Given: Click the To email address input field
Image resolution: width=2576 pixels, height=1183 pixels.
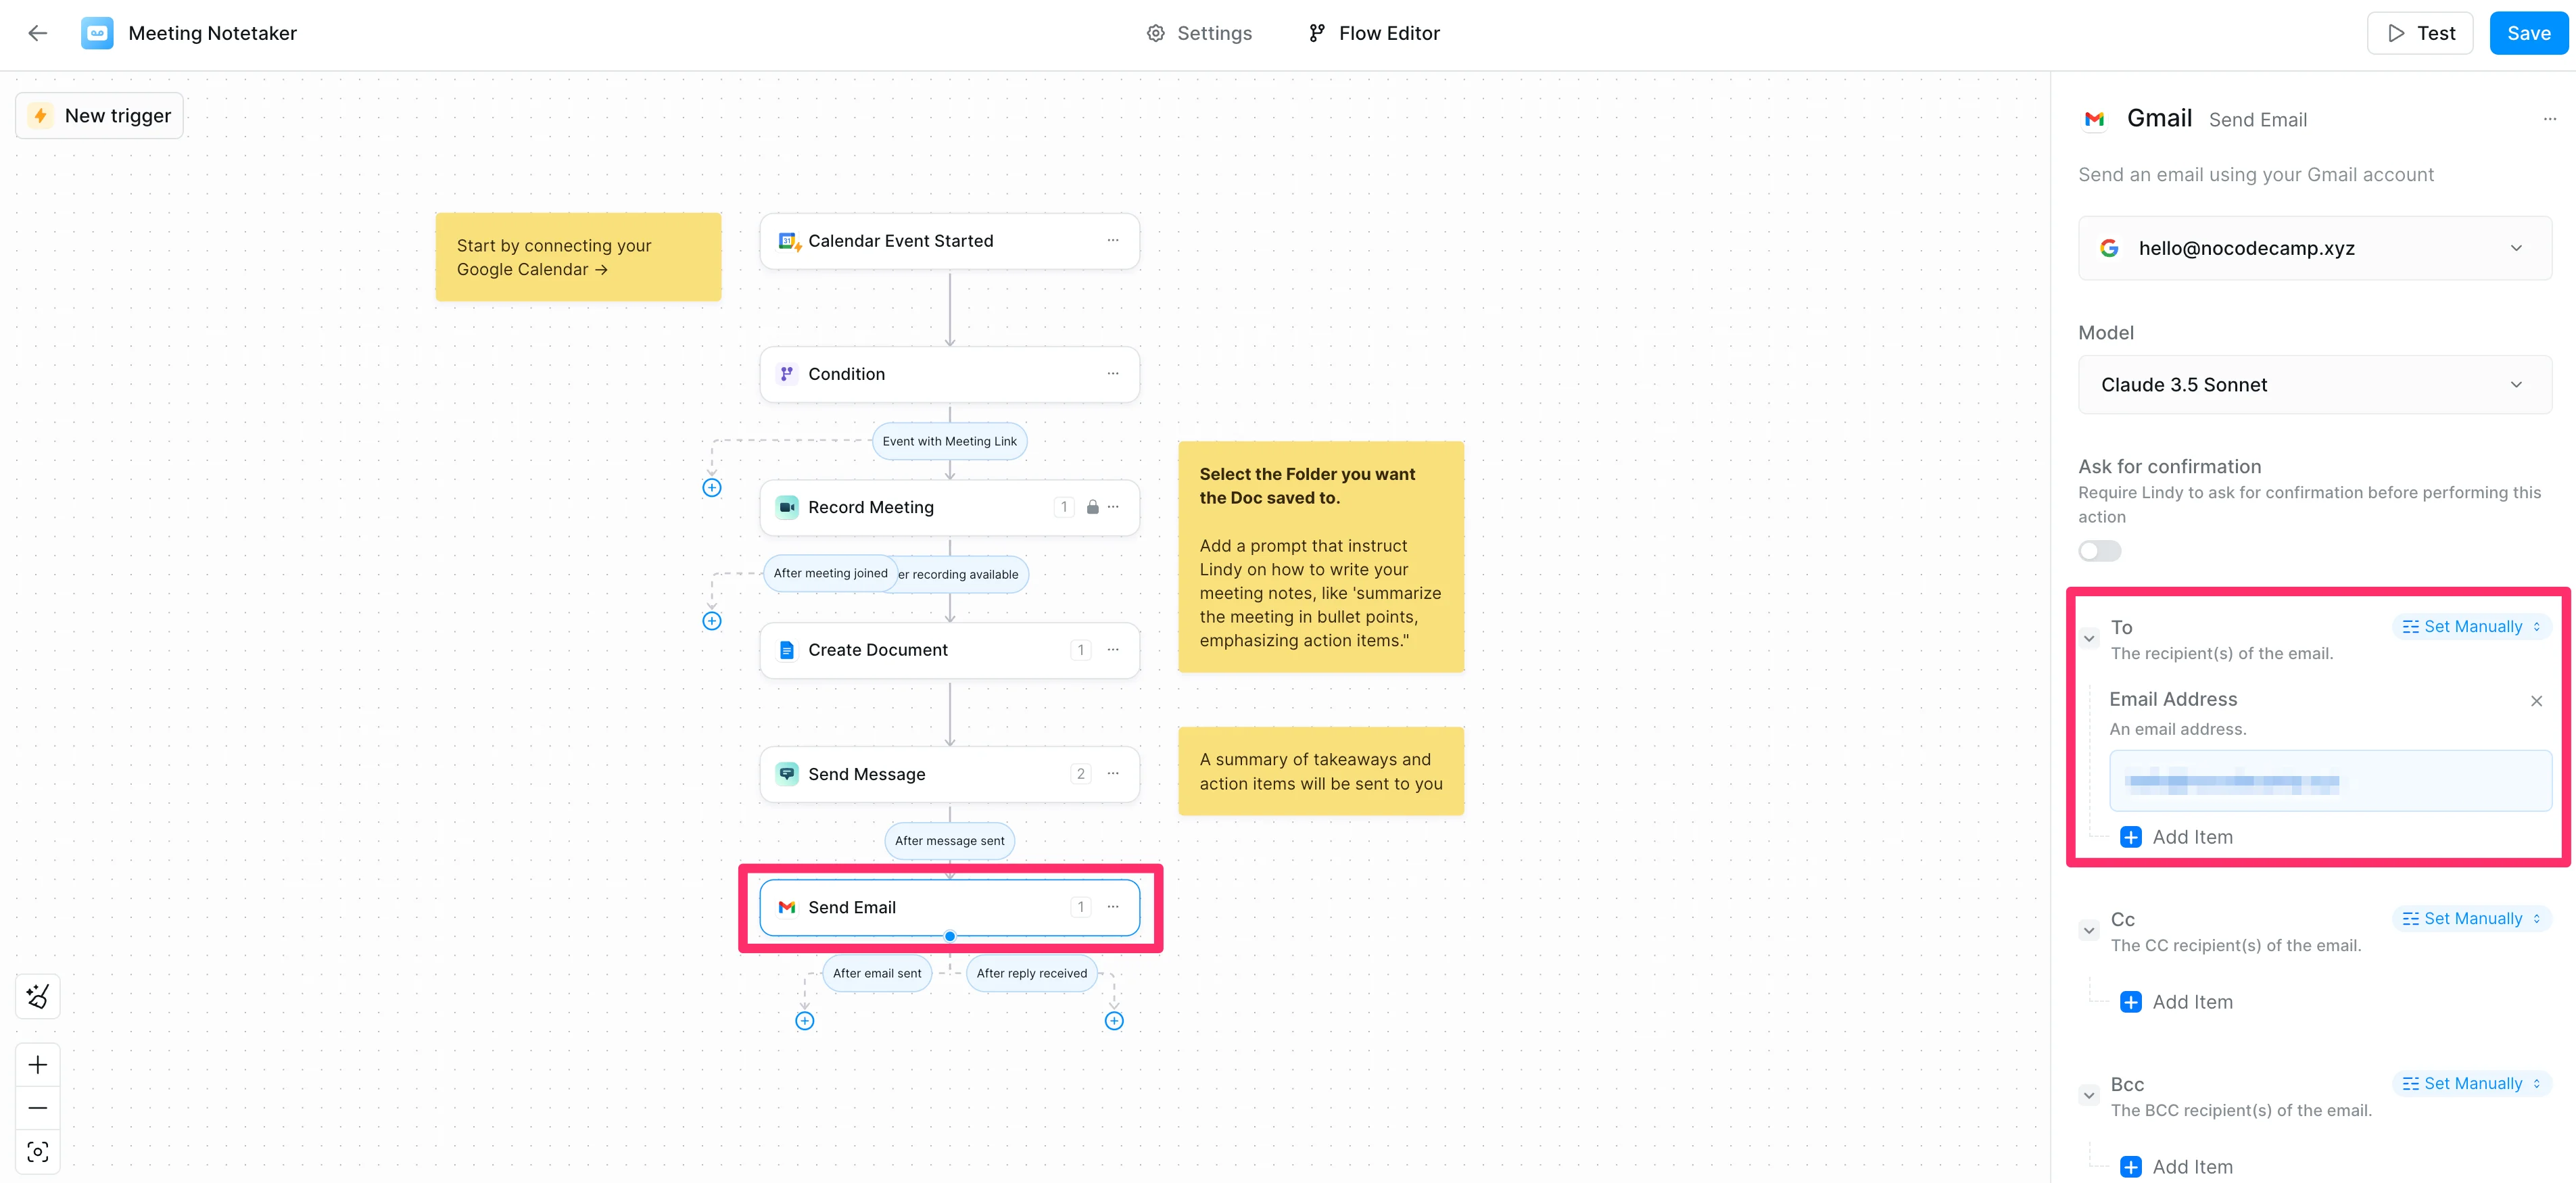Looking at the screenshot, I should point(2330,781).
